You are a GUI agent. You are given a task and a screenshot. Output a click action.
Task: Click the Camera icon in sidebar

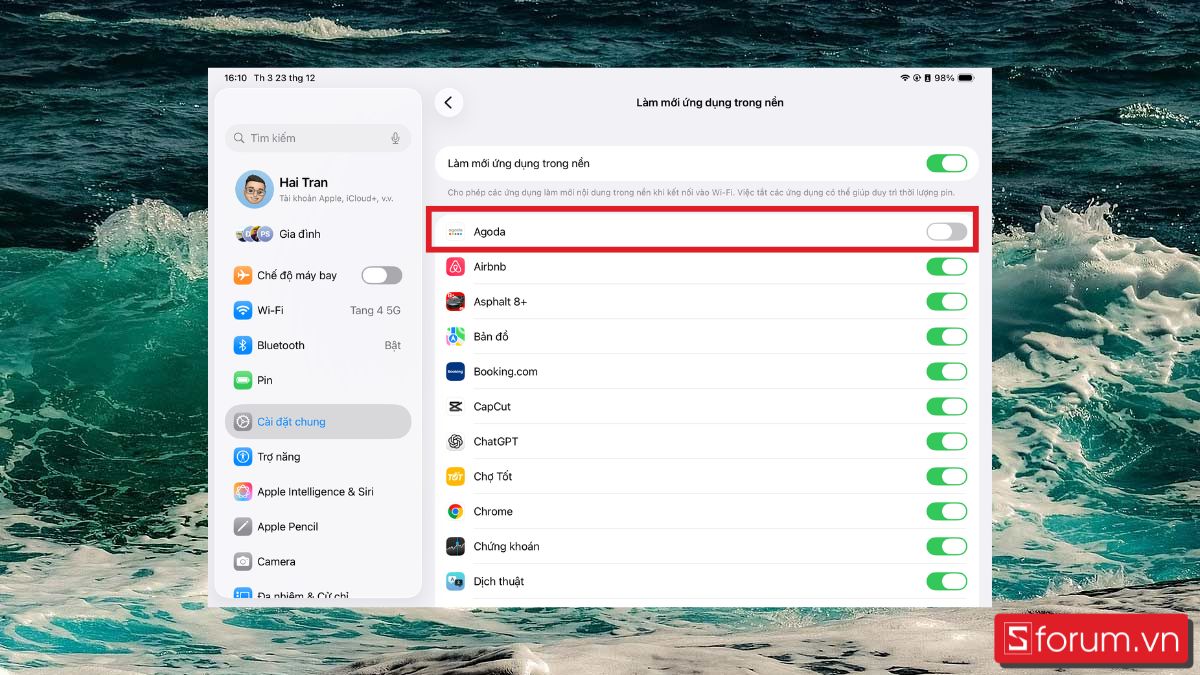[243, 562]
